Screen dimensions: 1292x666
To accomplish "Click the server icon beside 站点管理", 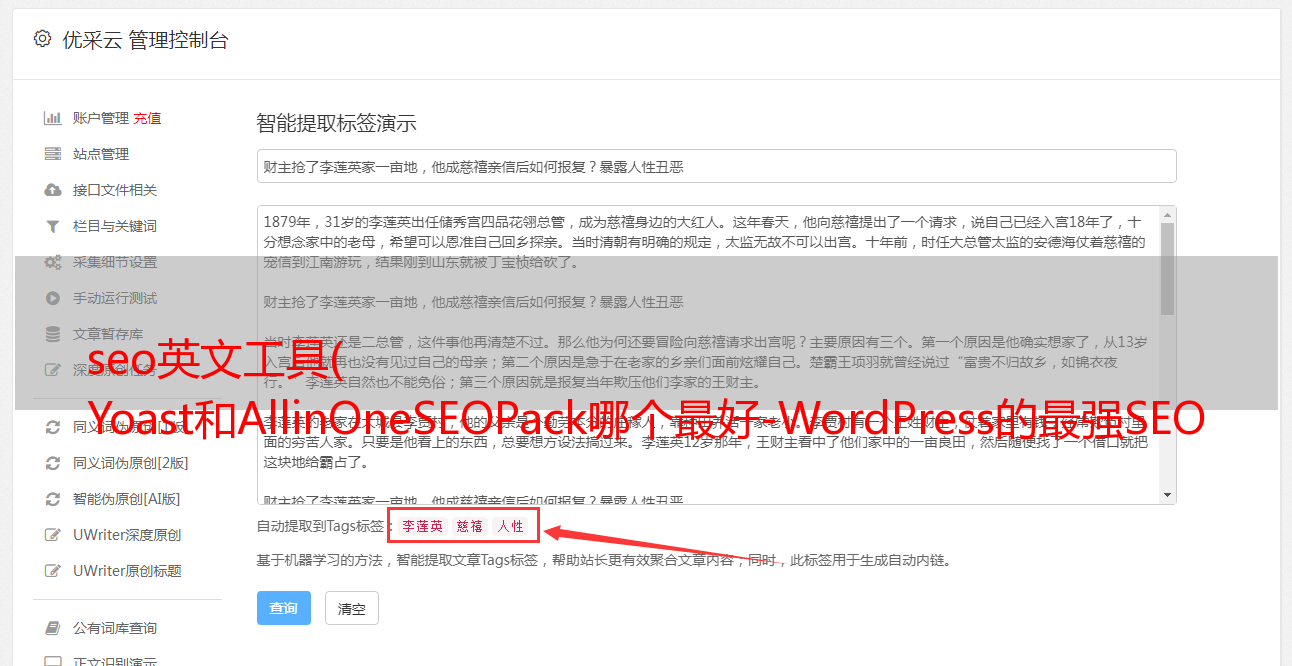I will click(53, 154).
